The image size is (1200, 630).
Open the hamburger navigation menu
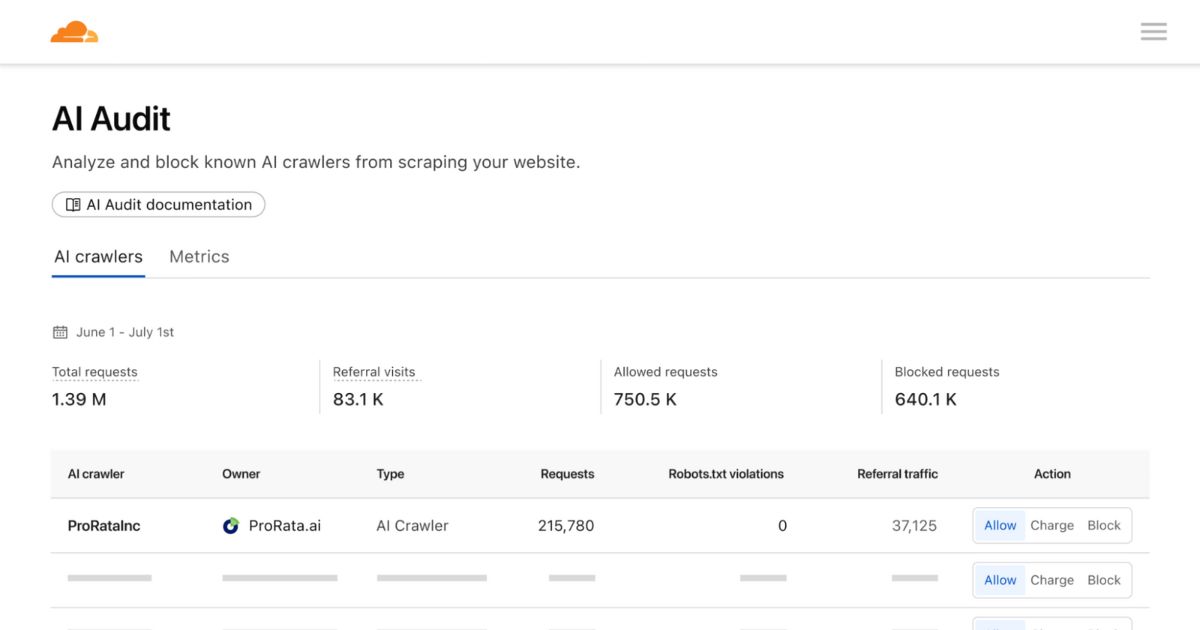pyautogui.click(x=1153, y=31)
